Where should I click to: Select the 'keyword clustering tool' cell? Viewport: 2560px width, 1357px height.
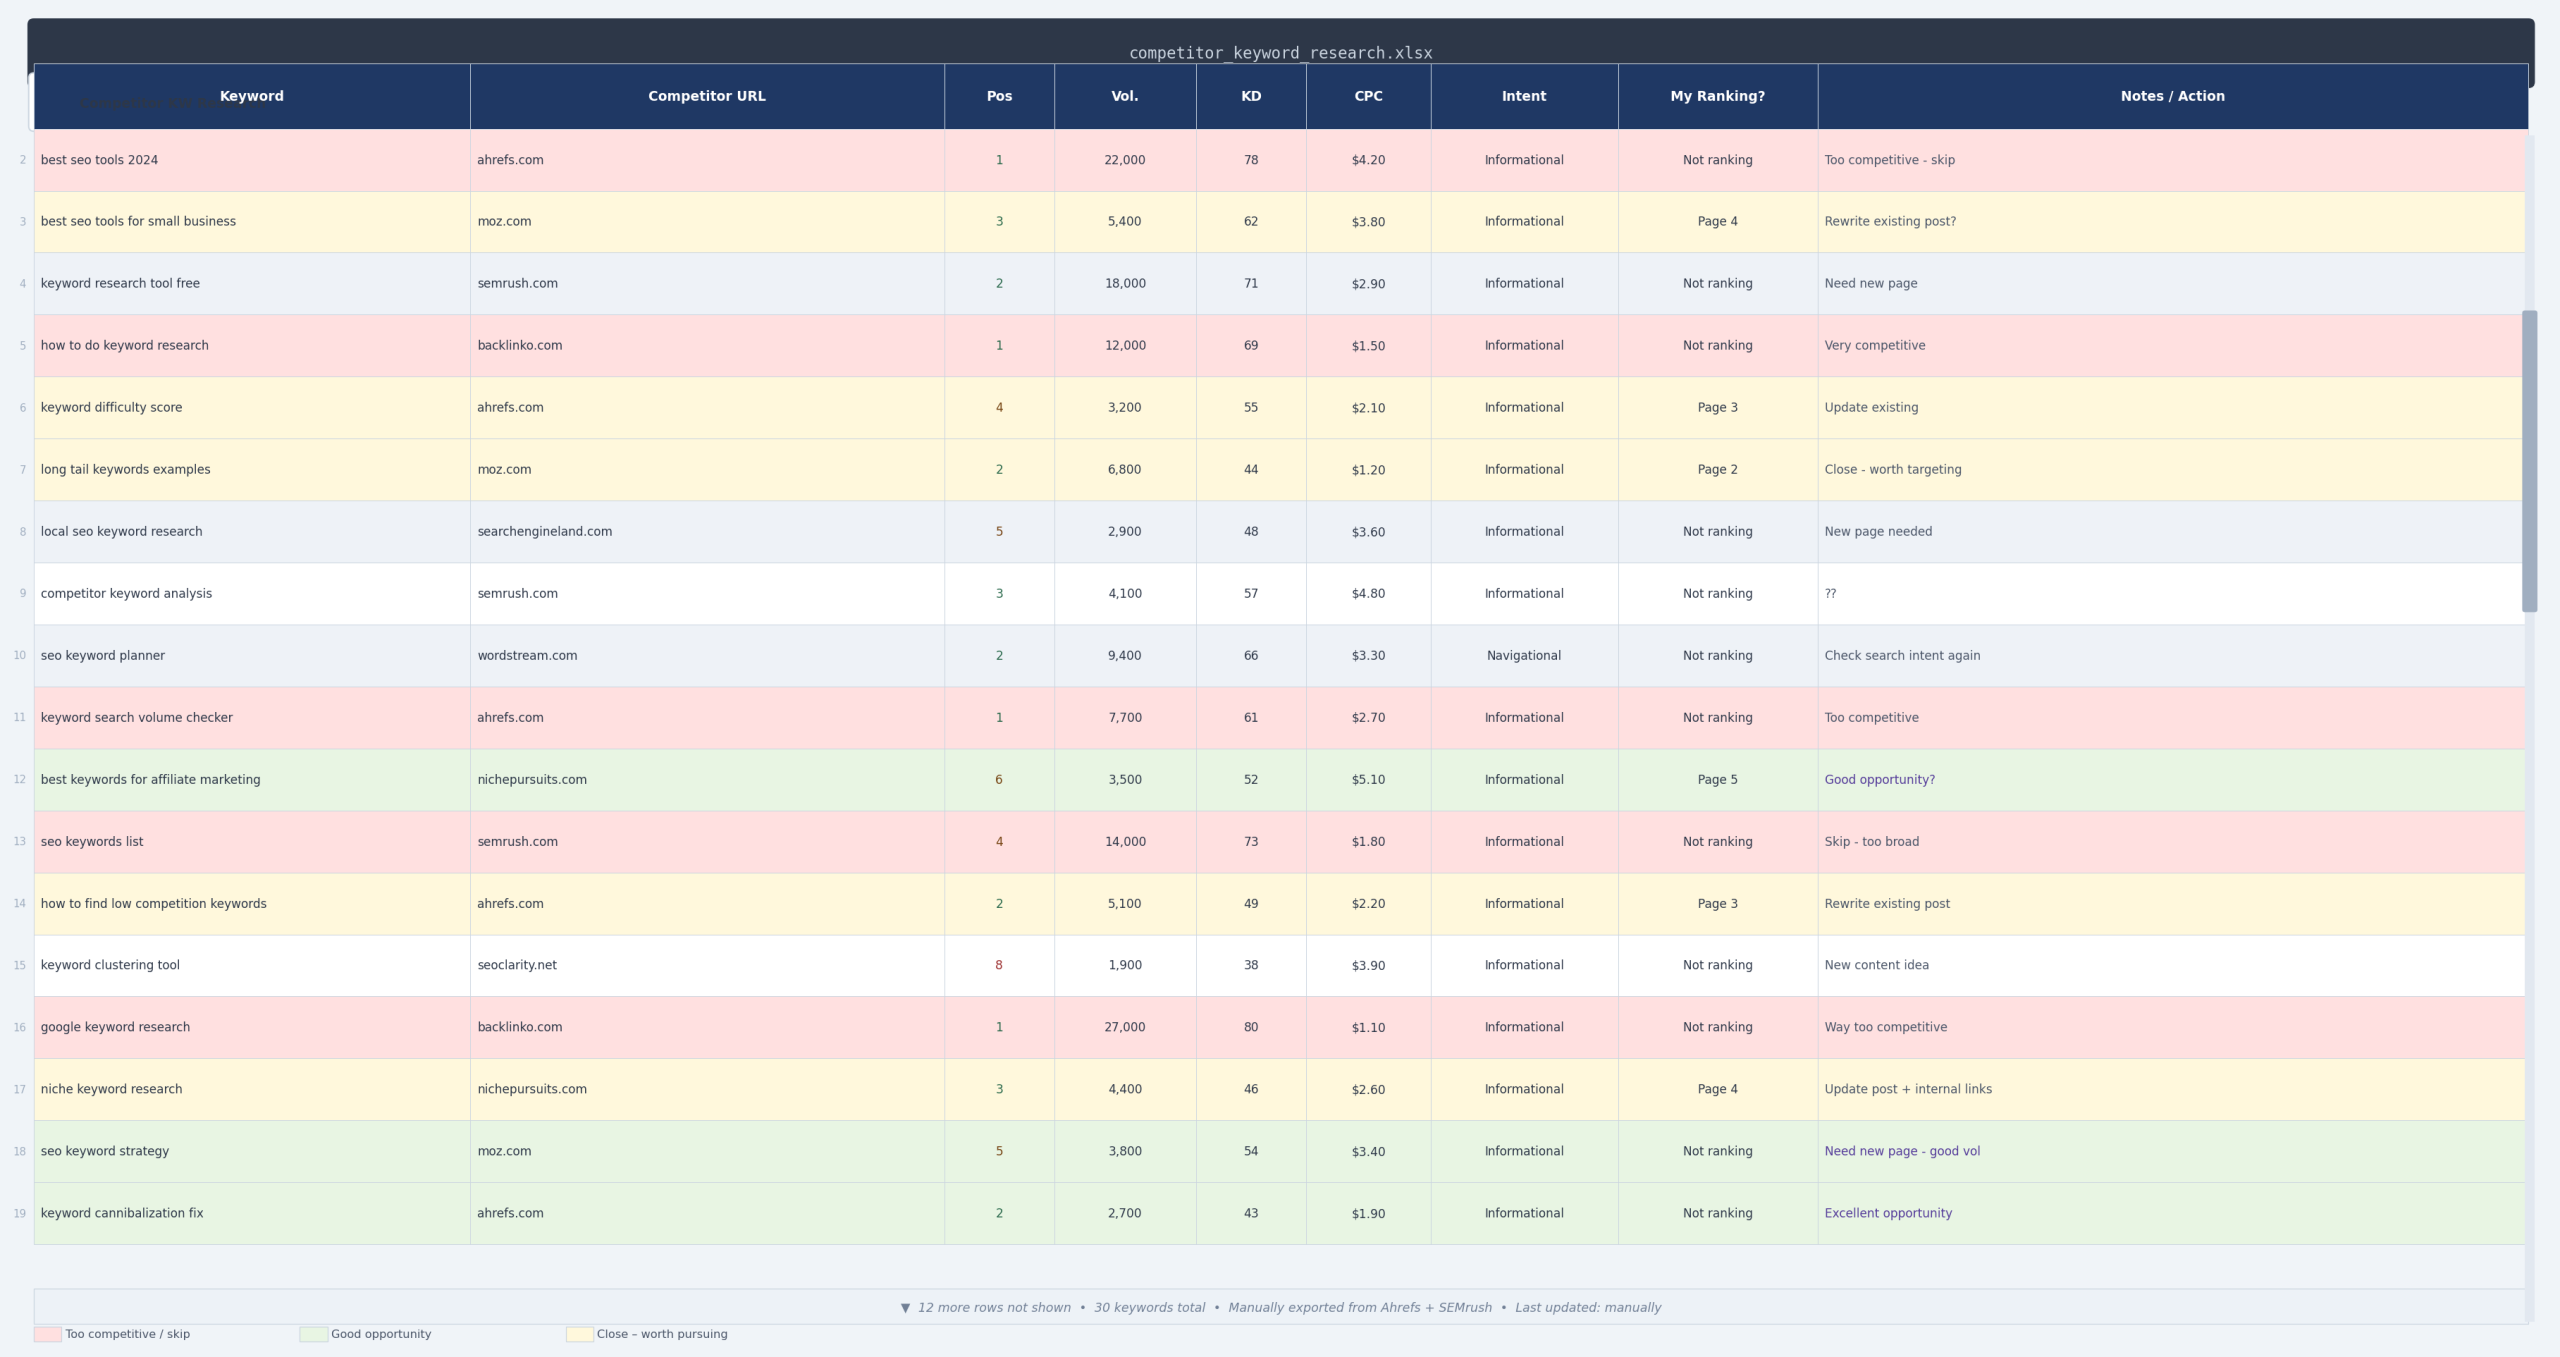(252, 965)
